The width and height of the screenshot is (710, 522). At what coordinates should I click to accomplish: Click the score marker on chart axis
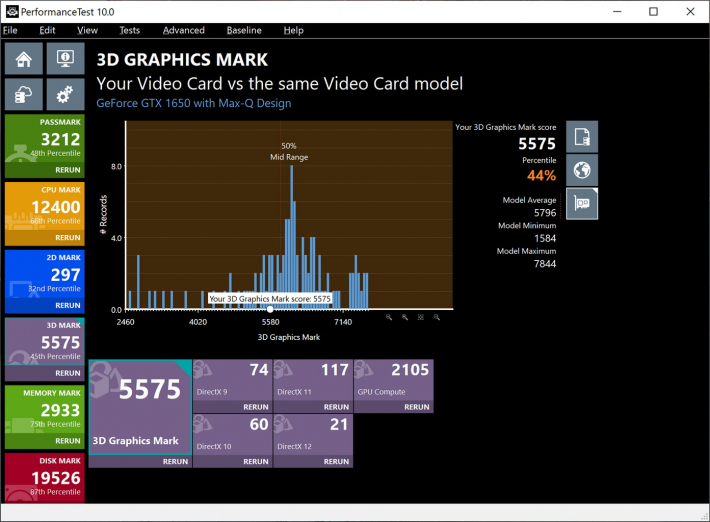(270, 310)
